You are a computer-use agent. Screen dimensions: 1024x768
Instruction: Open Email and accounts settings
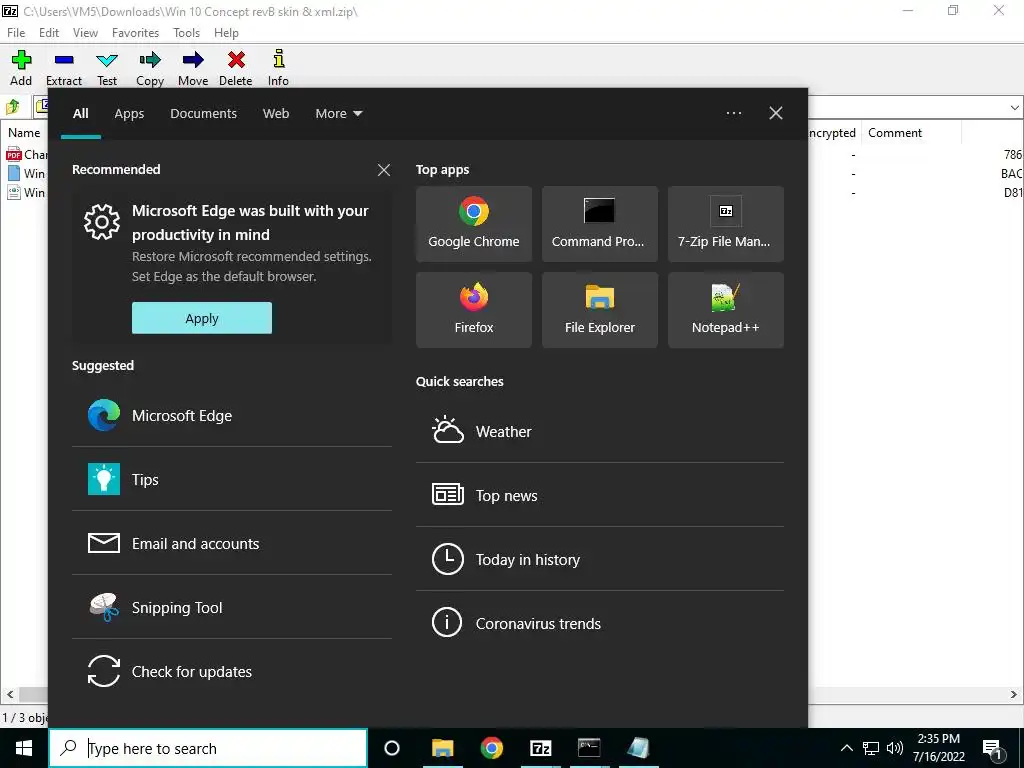[x=232, y=543]
